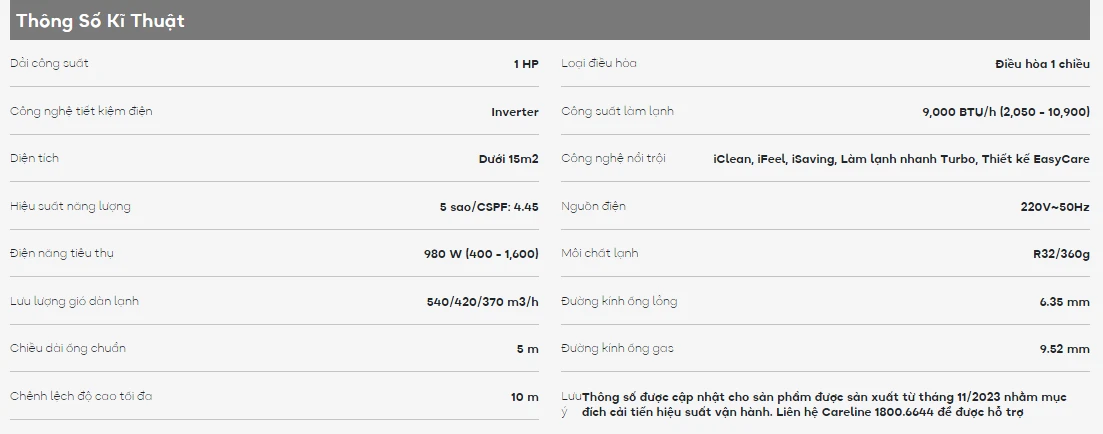Click the "Hiệu suất năng lượng" label
The width and height of the screenshot is (1103, 434).
[x=70, y=206]
